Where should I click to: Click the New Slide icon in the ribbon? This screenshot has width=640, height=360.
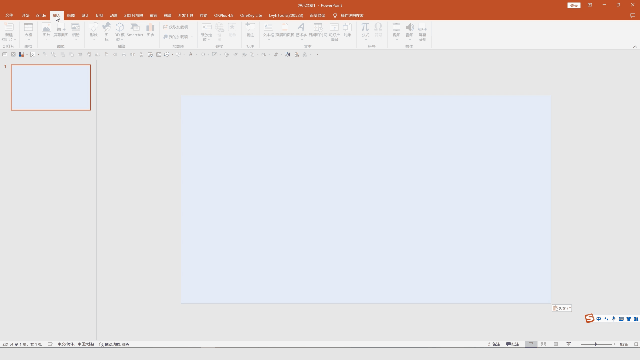coord(9,27)
